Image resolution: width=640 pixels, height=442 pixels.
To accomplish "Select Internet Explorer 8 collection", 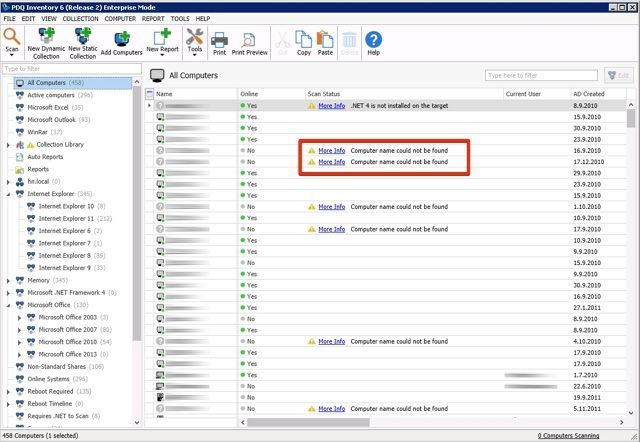I will 64,255.
